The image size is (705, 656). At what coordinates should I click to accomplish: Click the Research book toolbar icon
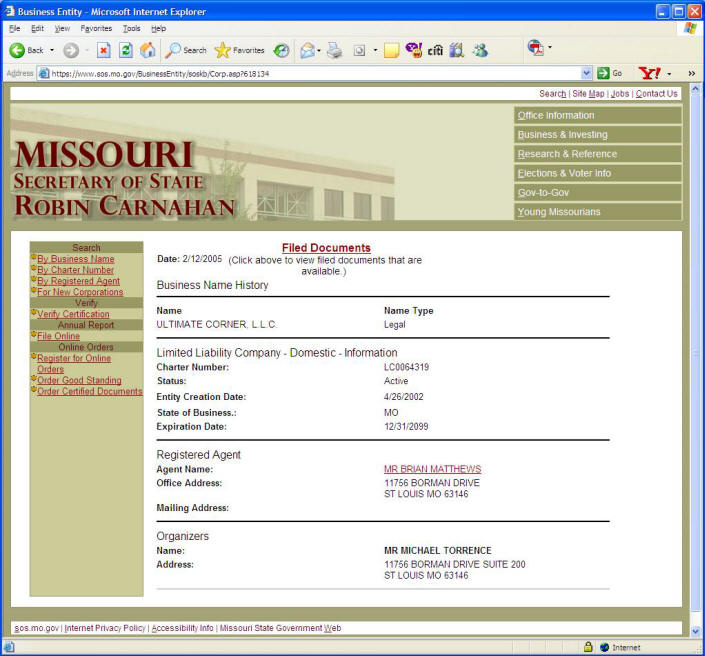click(x=457, y=50)
